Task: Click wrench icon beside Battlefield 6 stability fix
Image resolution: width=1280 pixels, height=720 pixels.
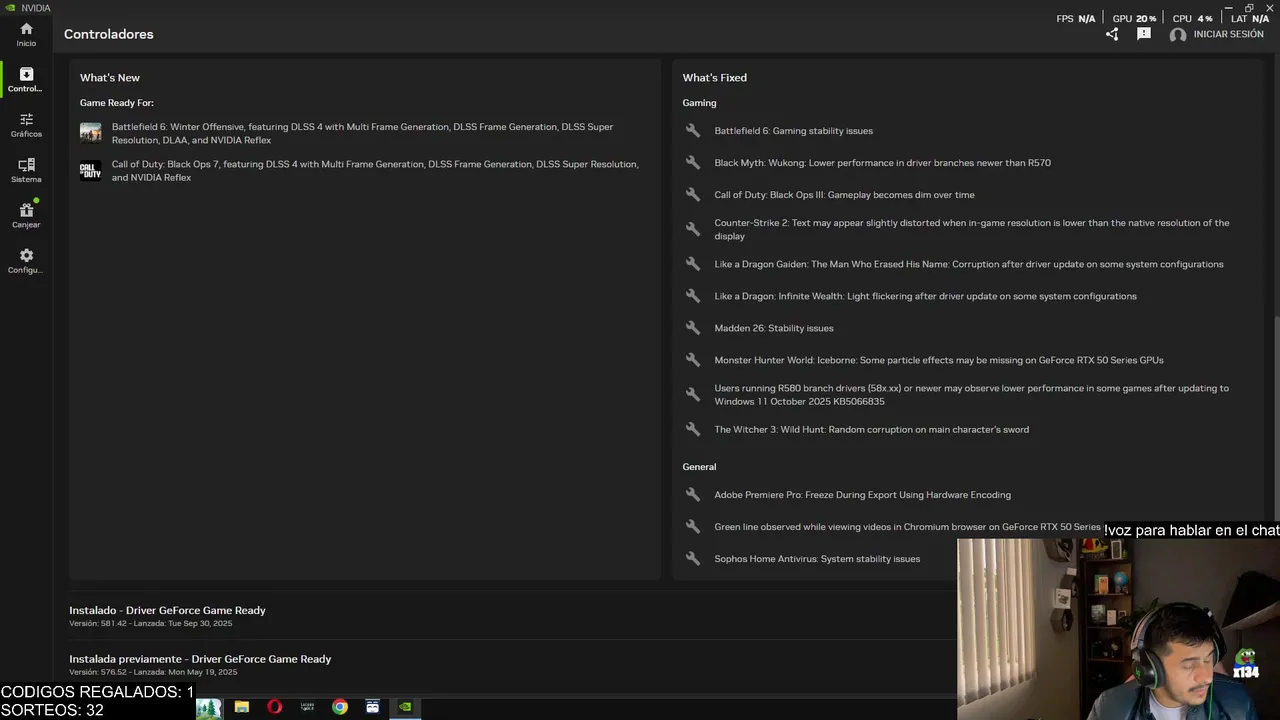Action: 693,131
